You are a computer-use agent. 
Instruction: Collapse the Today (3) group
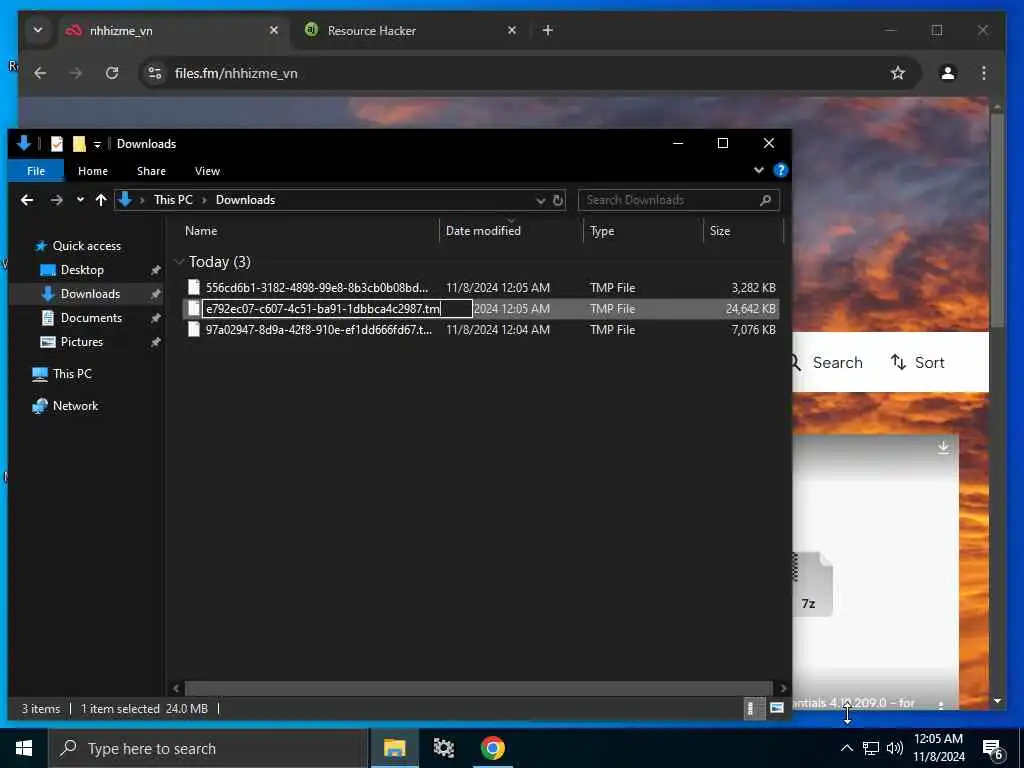click(x=180, y=262)
